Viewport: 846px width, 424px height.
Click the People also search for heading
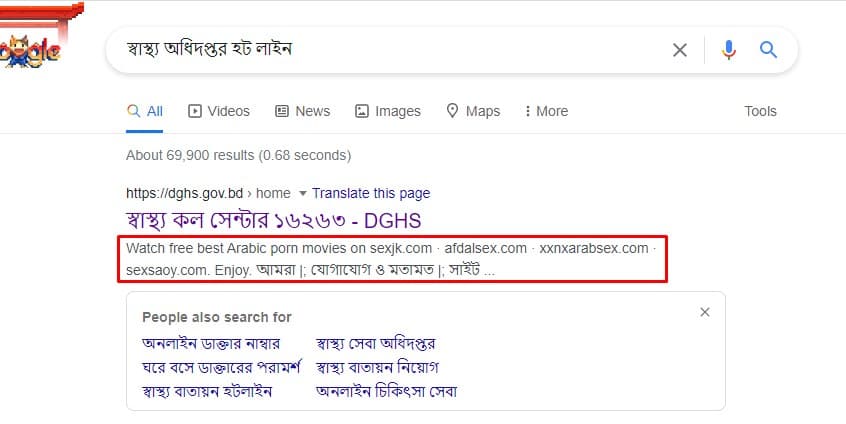pos(217,317)
